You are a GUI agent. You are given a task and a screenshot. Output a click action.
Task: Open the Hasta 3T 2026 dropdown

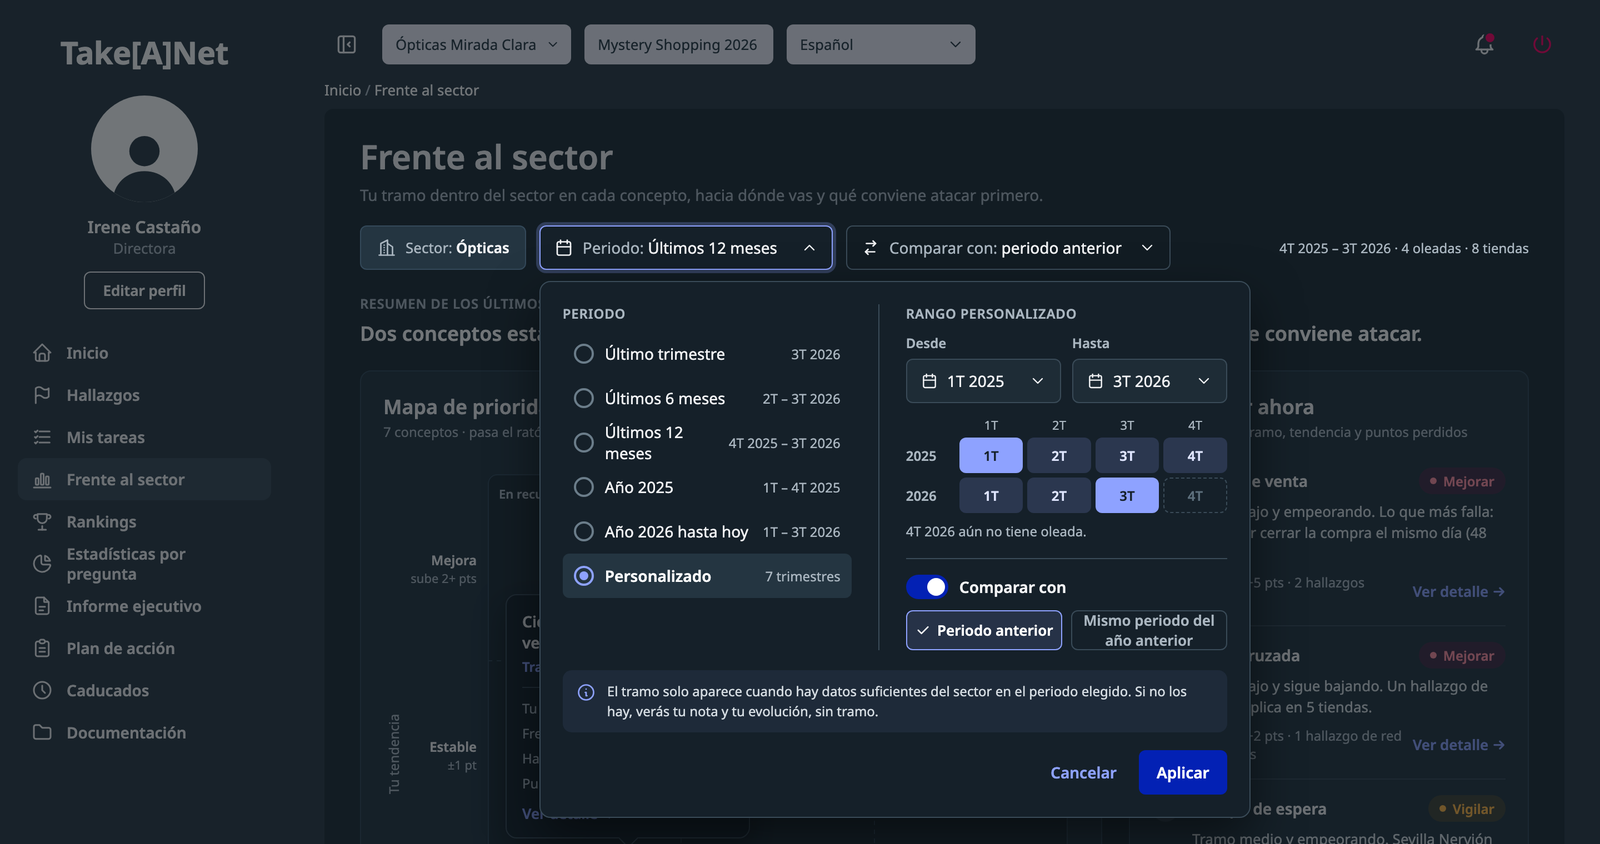1149,381
